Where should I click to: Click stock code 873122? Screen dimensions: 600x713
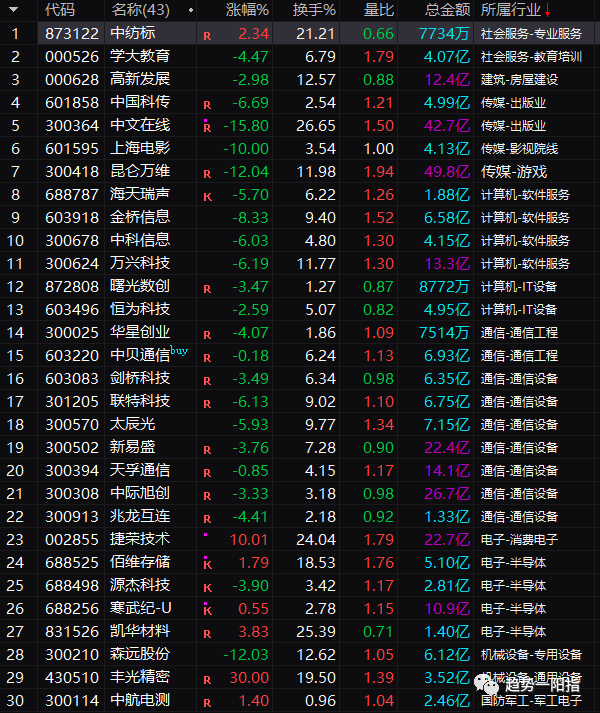tap(72, 34)
